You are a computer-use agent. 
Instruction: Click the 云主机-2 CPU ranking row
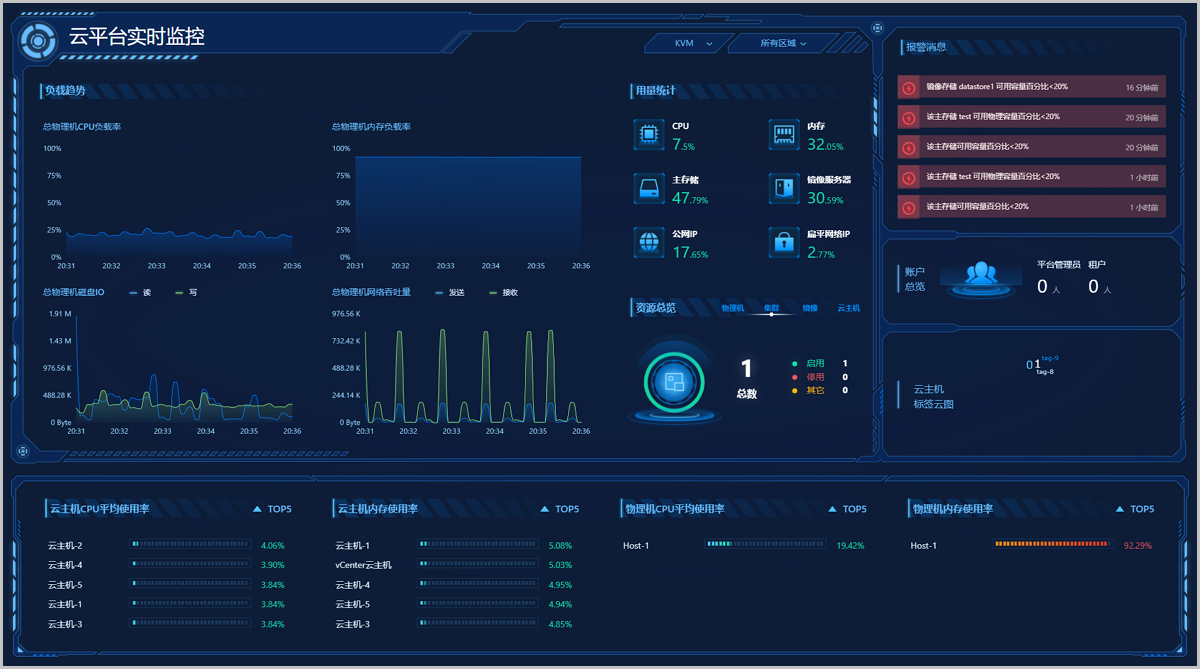[x=167, y=546]
